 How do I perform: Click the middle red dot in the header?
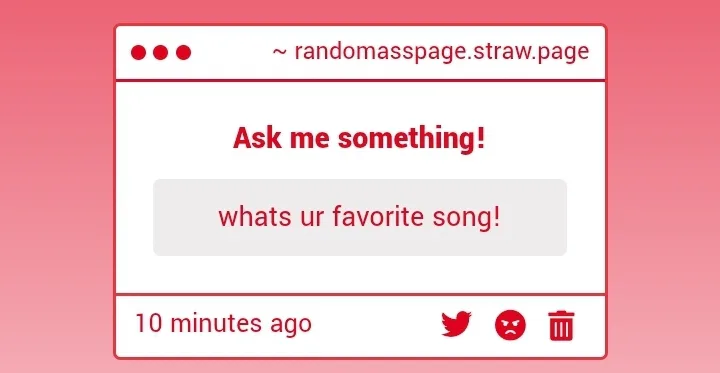[x=160, y=52]
